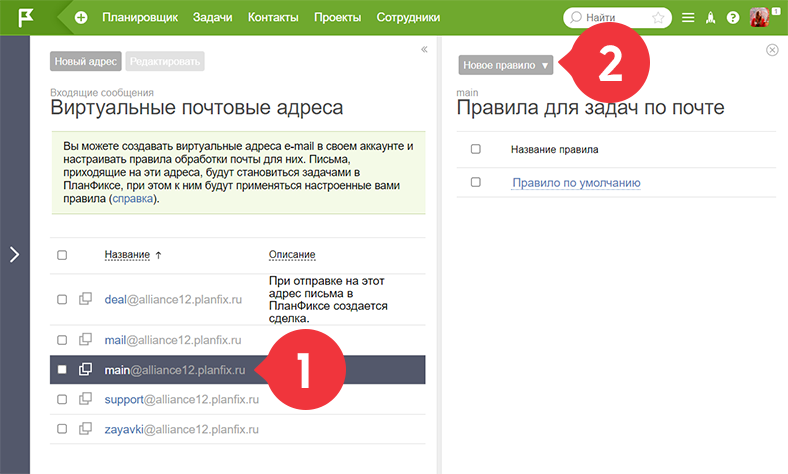The image size is (788, 474).
Task: Collapse left panel with double chevron
Action: tap(424, 49)
